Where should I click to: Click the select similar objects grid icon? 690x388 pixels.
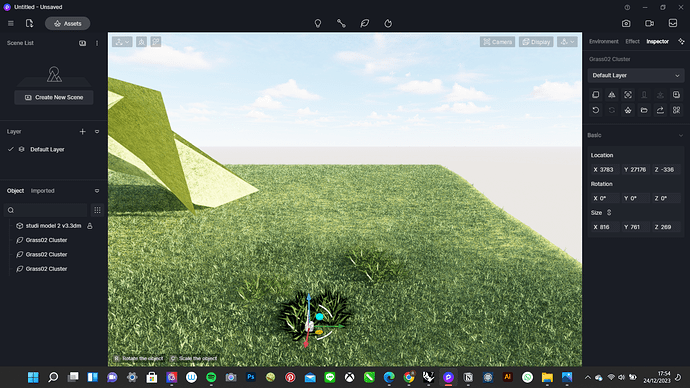point(676,110)
